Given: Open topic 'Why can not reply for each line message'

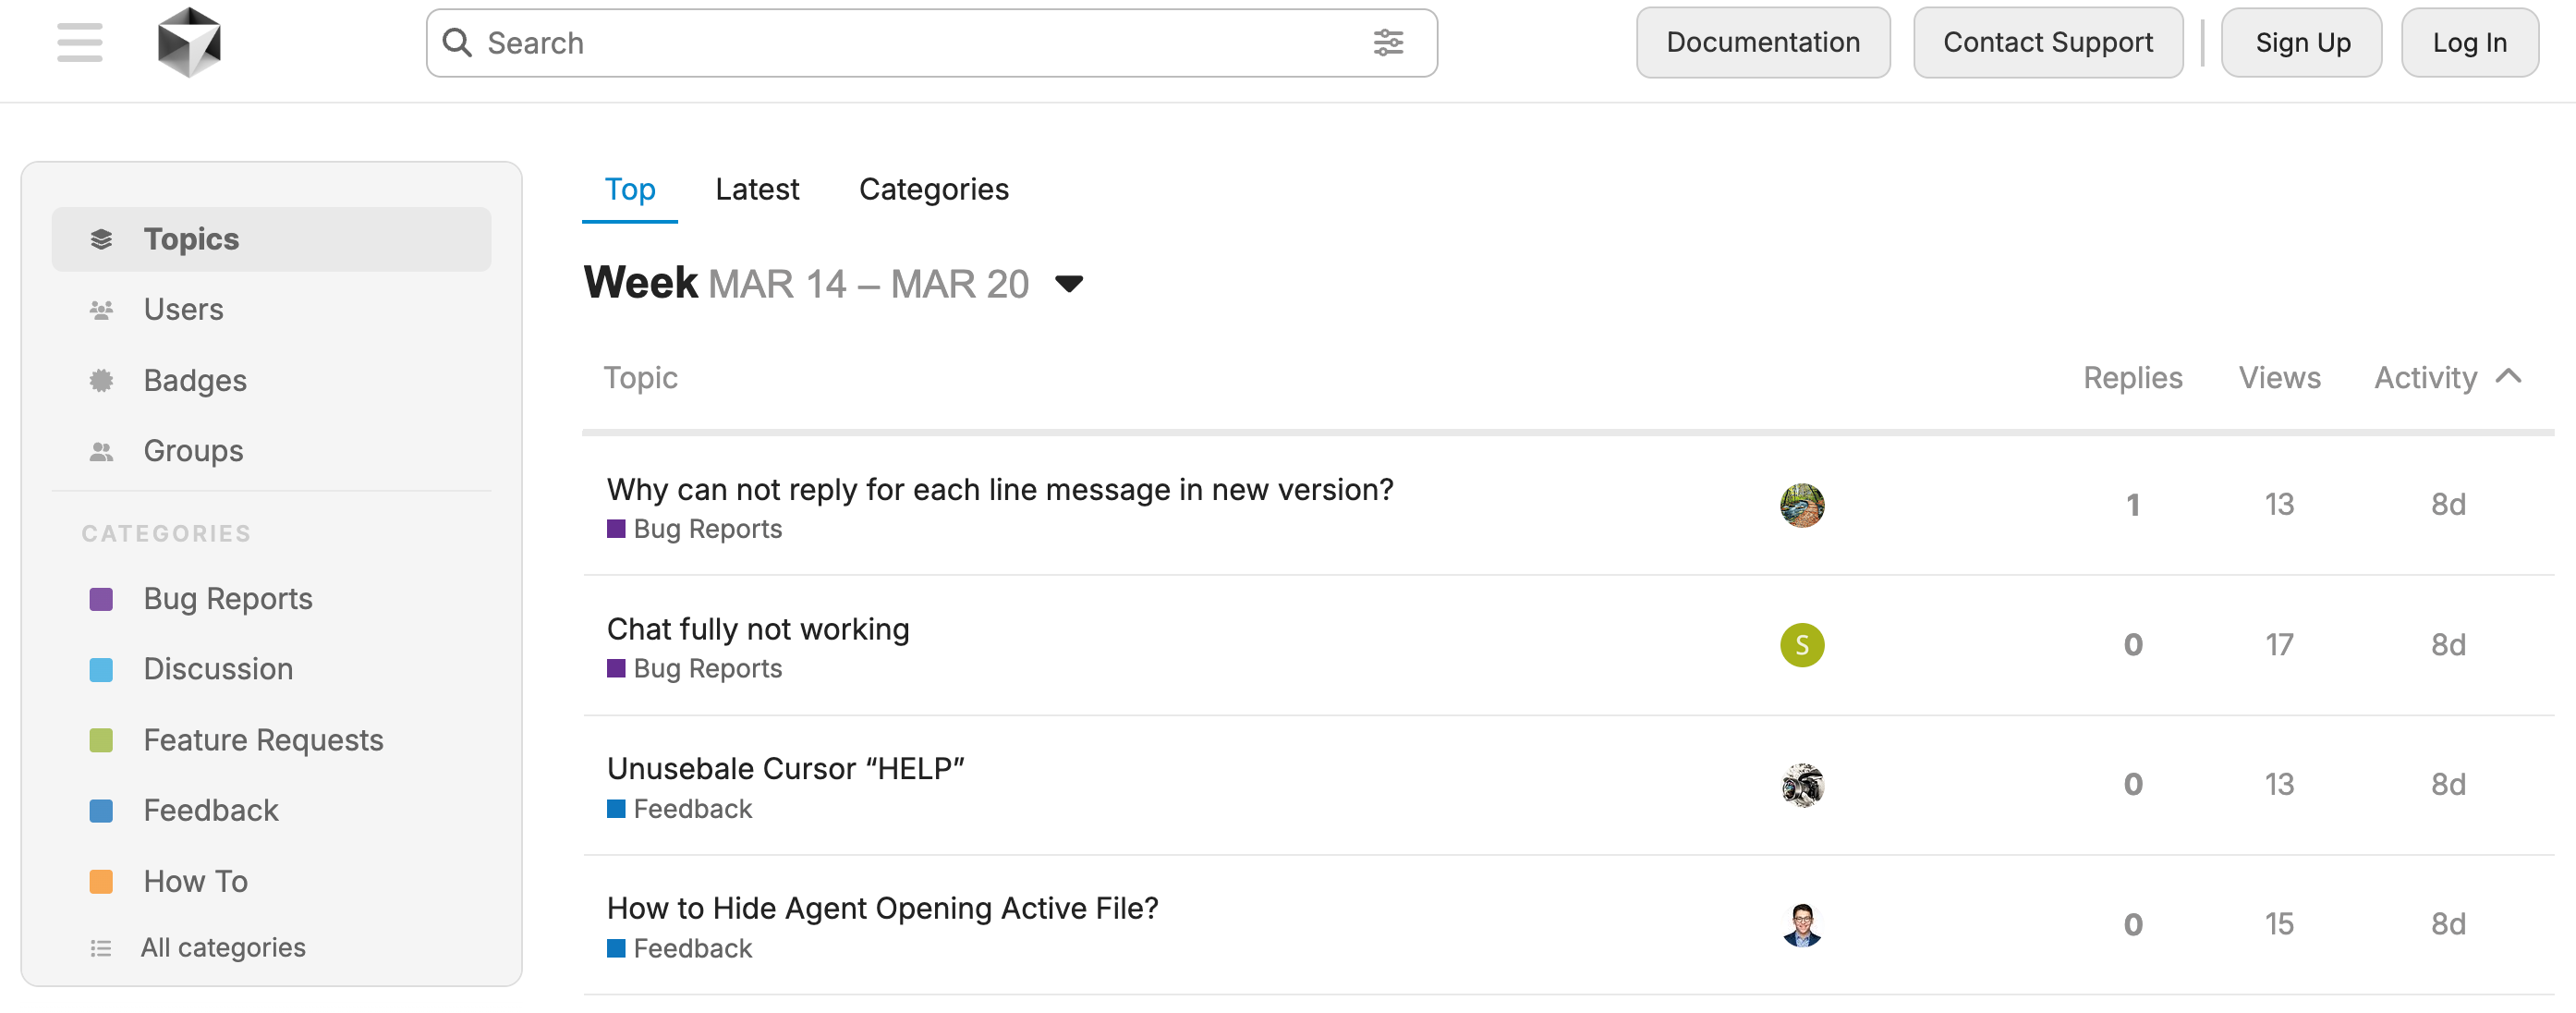Looking at the screenshot, I should pos(1000,490).
